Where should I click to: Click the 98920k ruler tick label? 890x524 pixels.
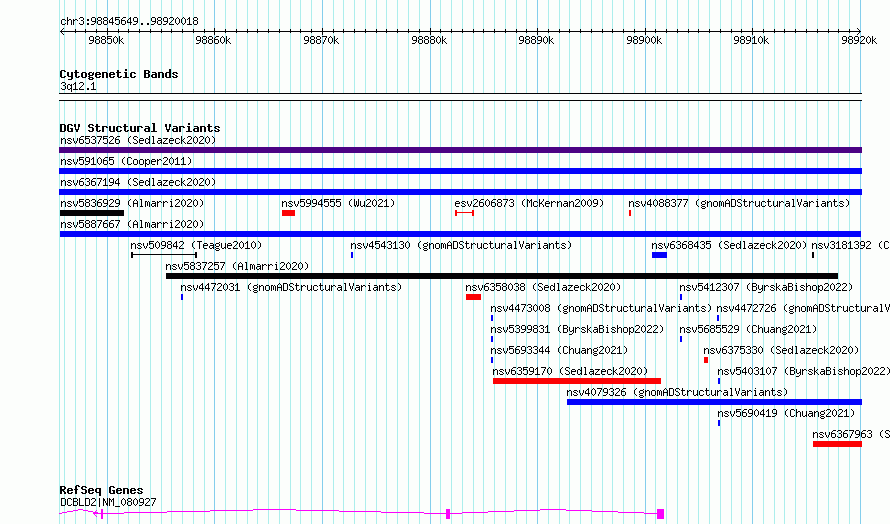859,41
